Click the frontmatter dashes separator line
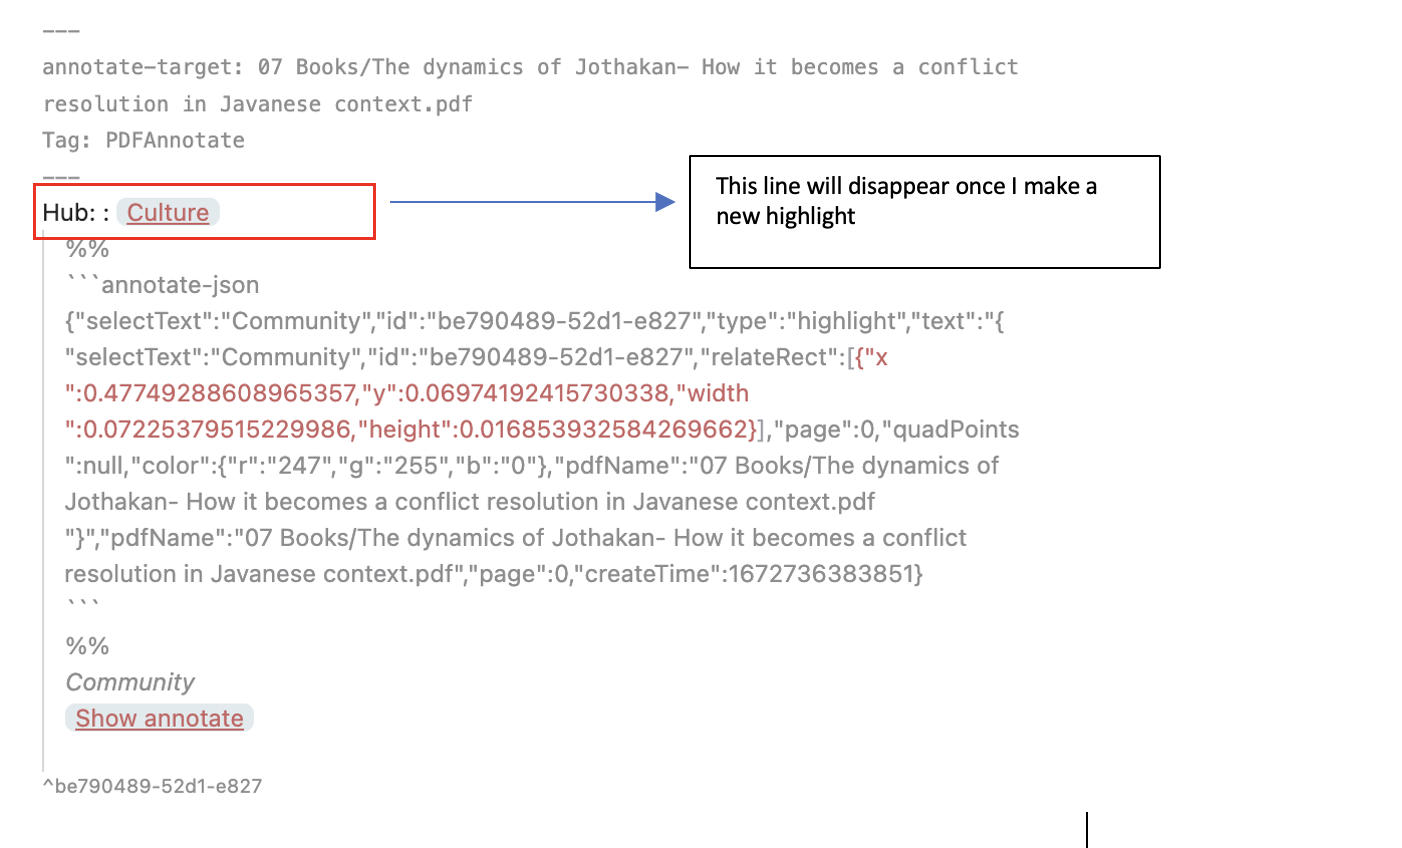Image resolution: width=1402 pixels, height=848 pixels. (62, 30)
